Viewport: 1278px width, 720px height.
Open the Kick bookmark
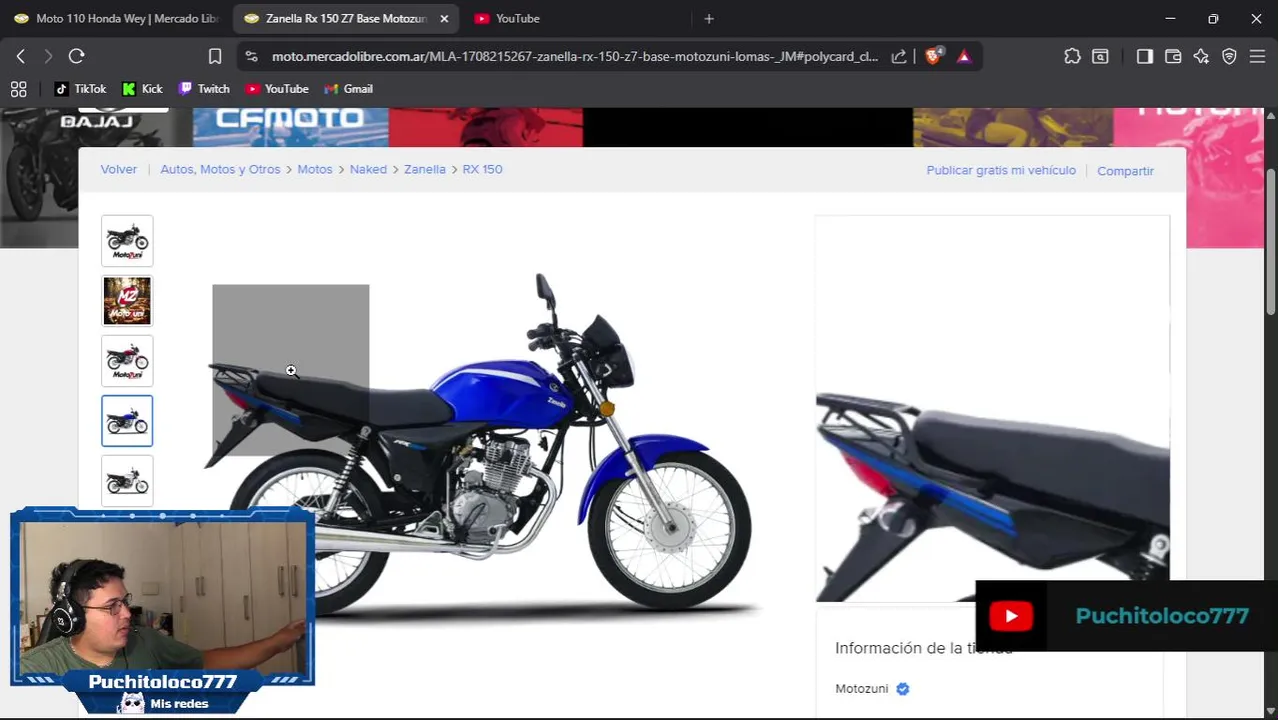point(142,89)
